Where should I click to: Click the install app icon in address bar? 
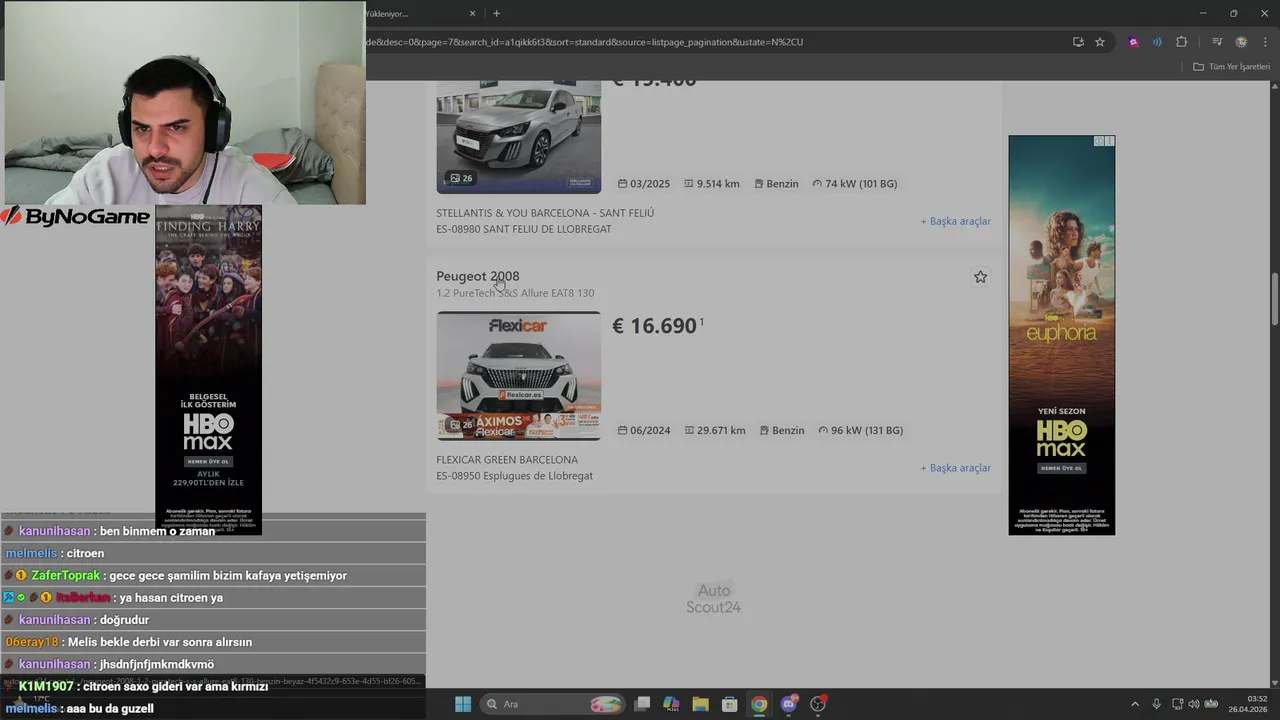(1078, 42)
